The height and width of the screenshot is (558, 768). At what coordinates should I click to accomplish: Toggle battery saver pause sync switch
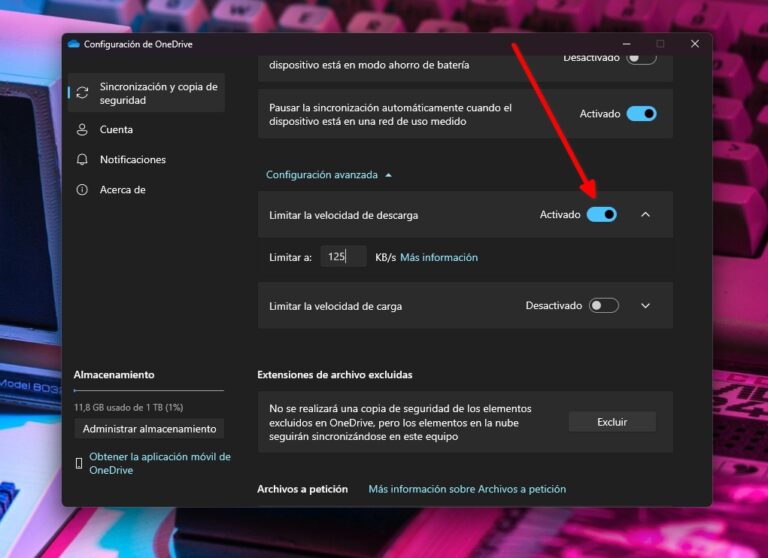641,58
